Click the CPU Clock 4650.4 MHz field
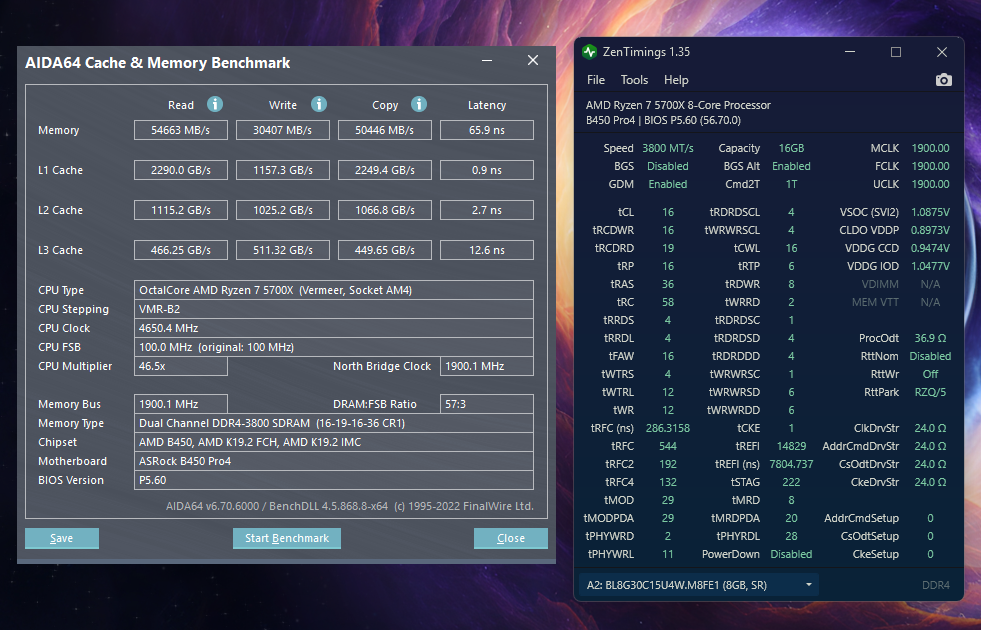 pos(333,328)
